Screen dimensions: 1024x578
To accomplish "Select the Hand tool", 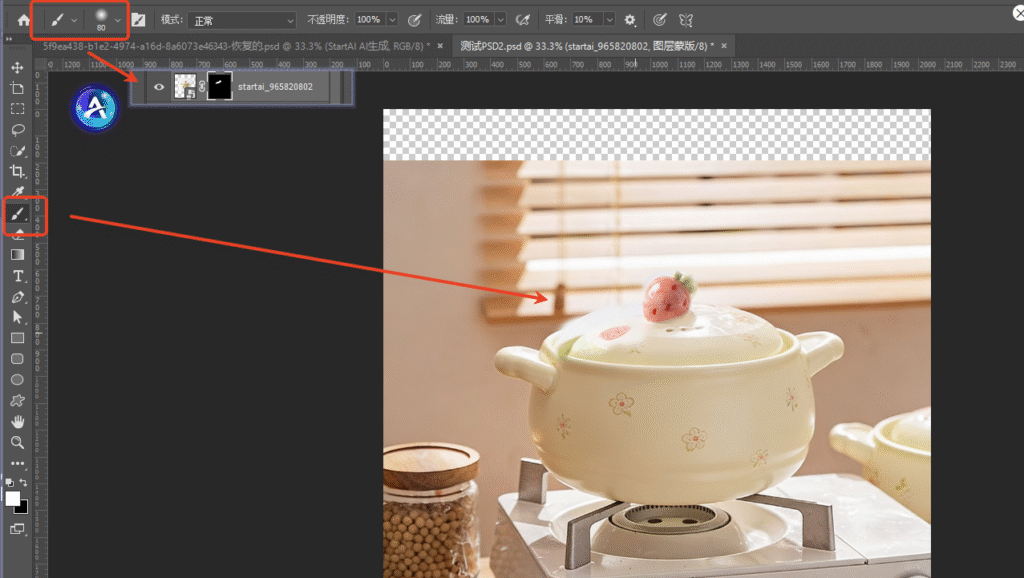I will pyautogui.click(x=17, y=421).
